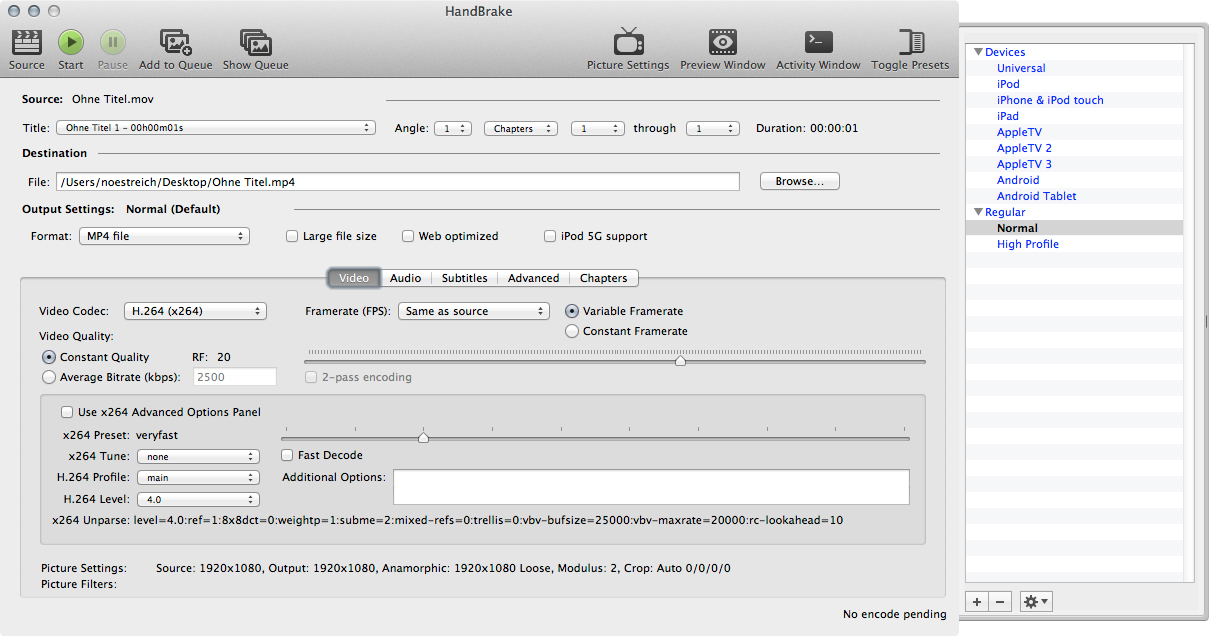Switch to the Video tab

pos(354,278)
